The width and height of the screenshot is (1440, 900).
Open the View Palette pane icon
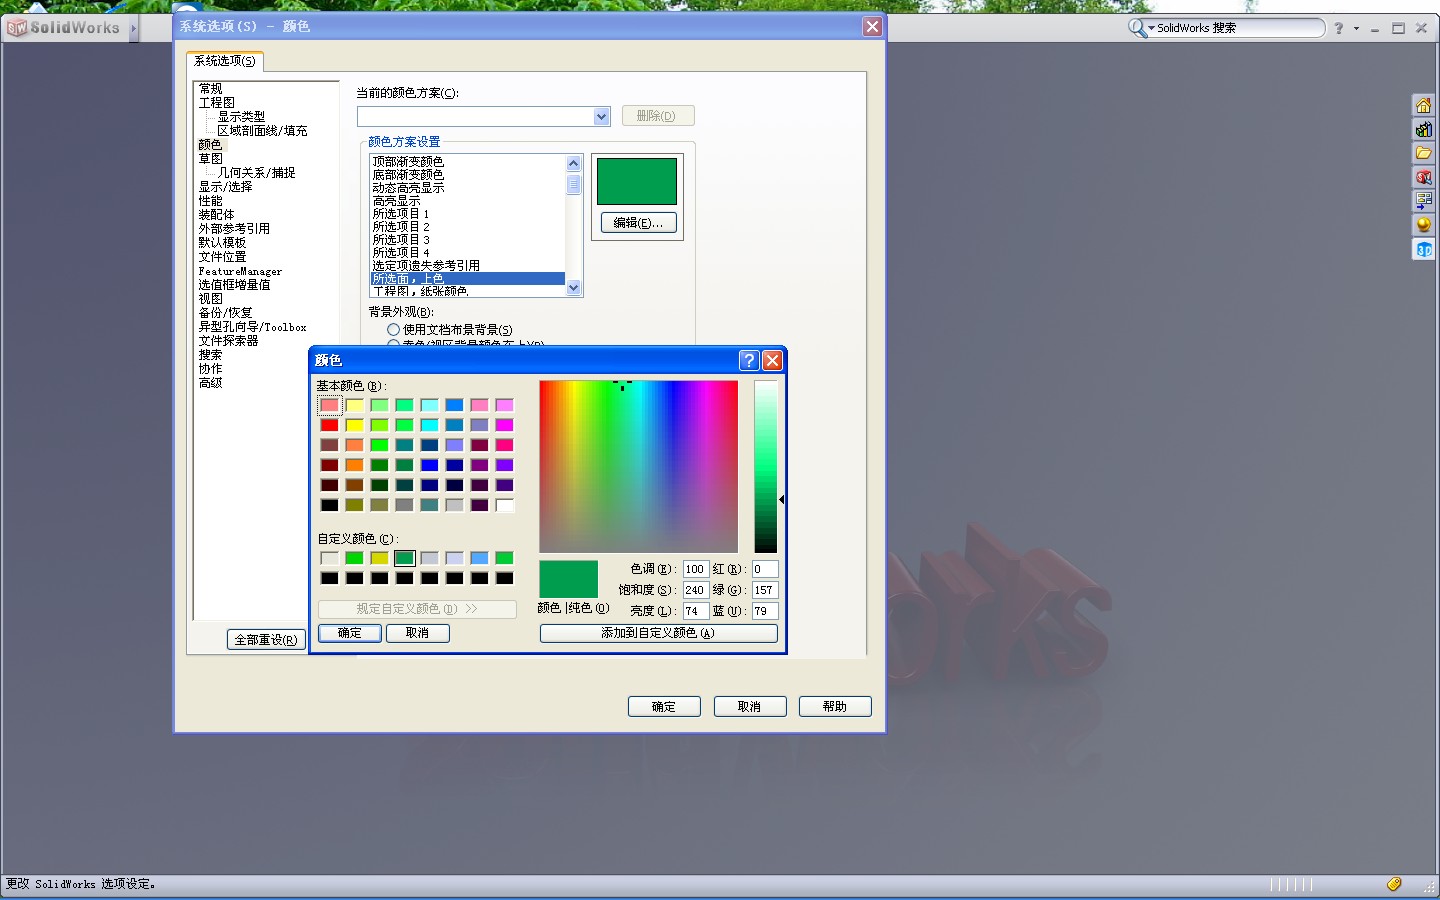[1423, 201]
